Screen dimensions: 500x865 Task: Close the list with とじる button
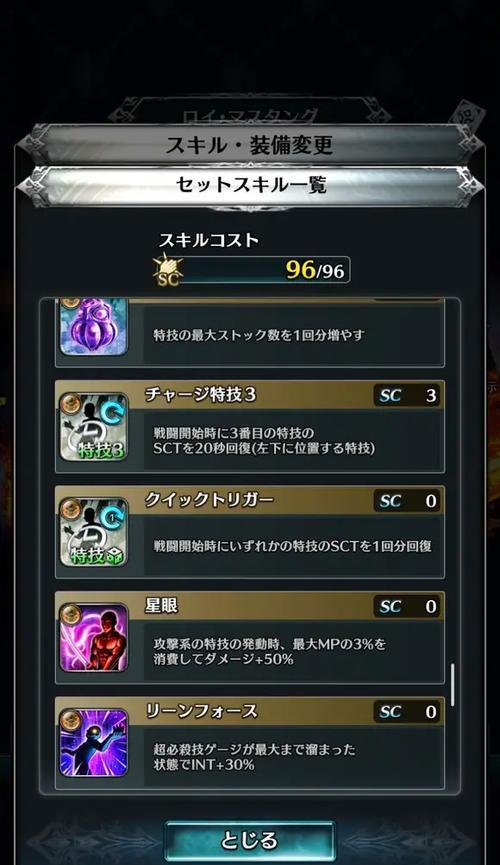click(249, 841)
